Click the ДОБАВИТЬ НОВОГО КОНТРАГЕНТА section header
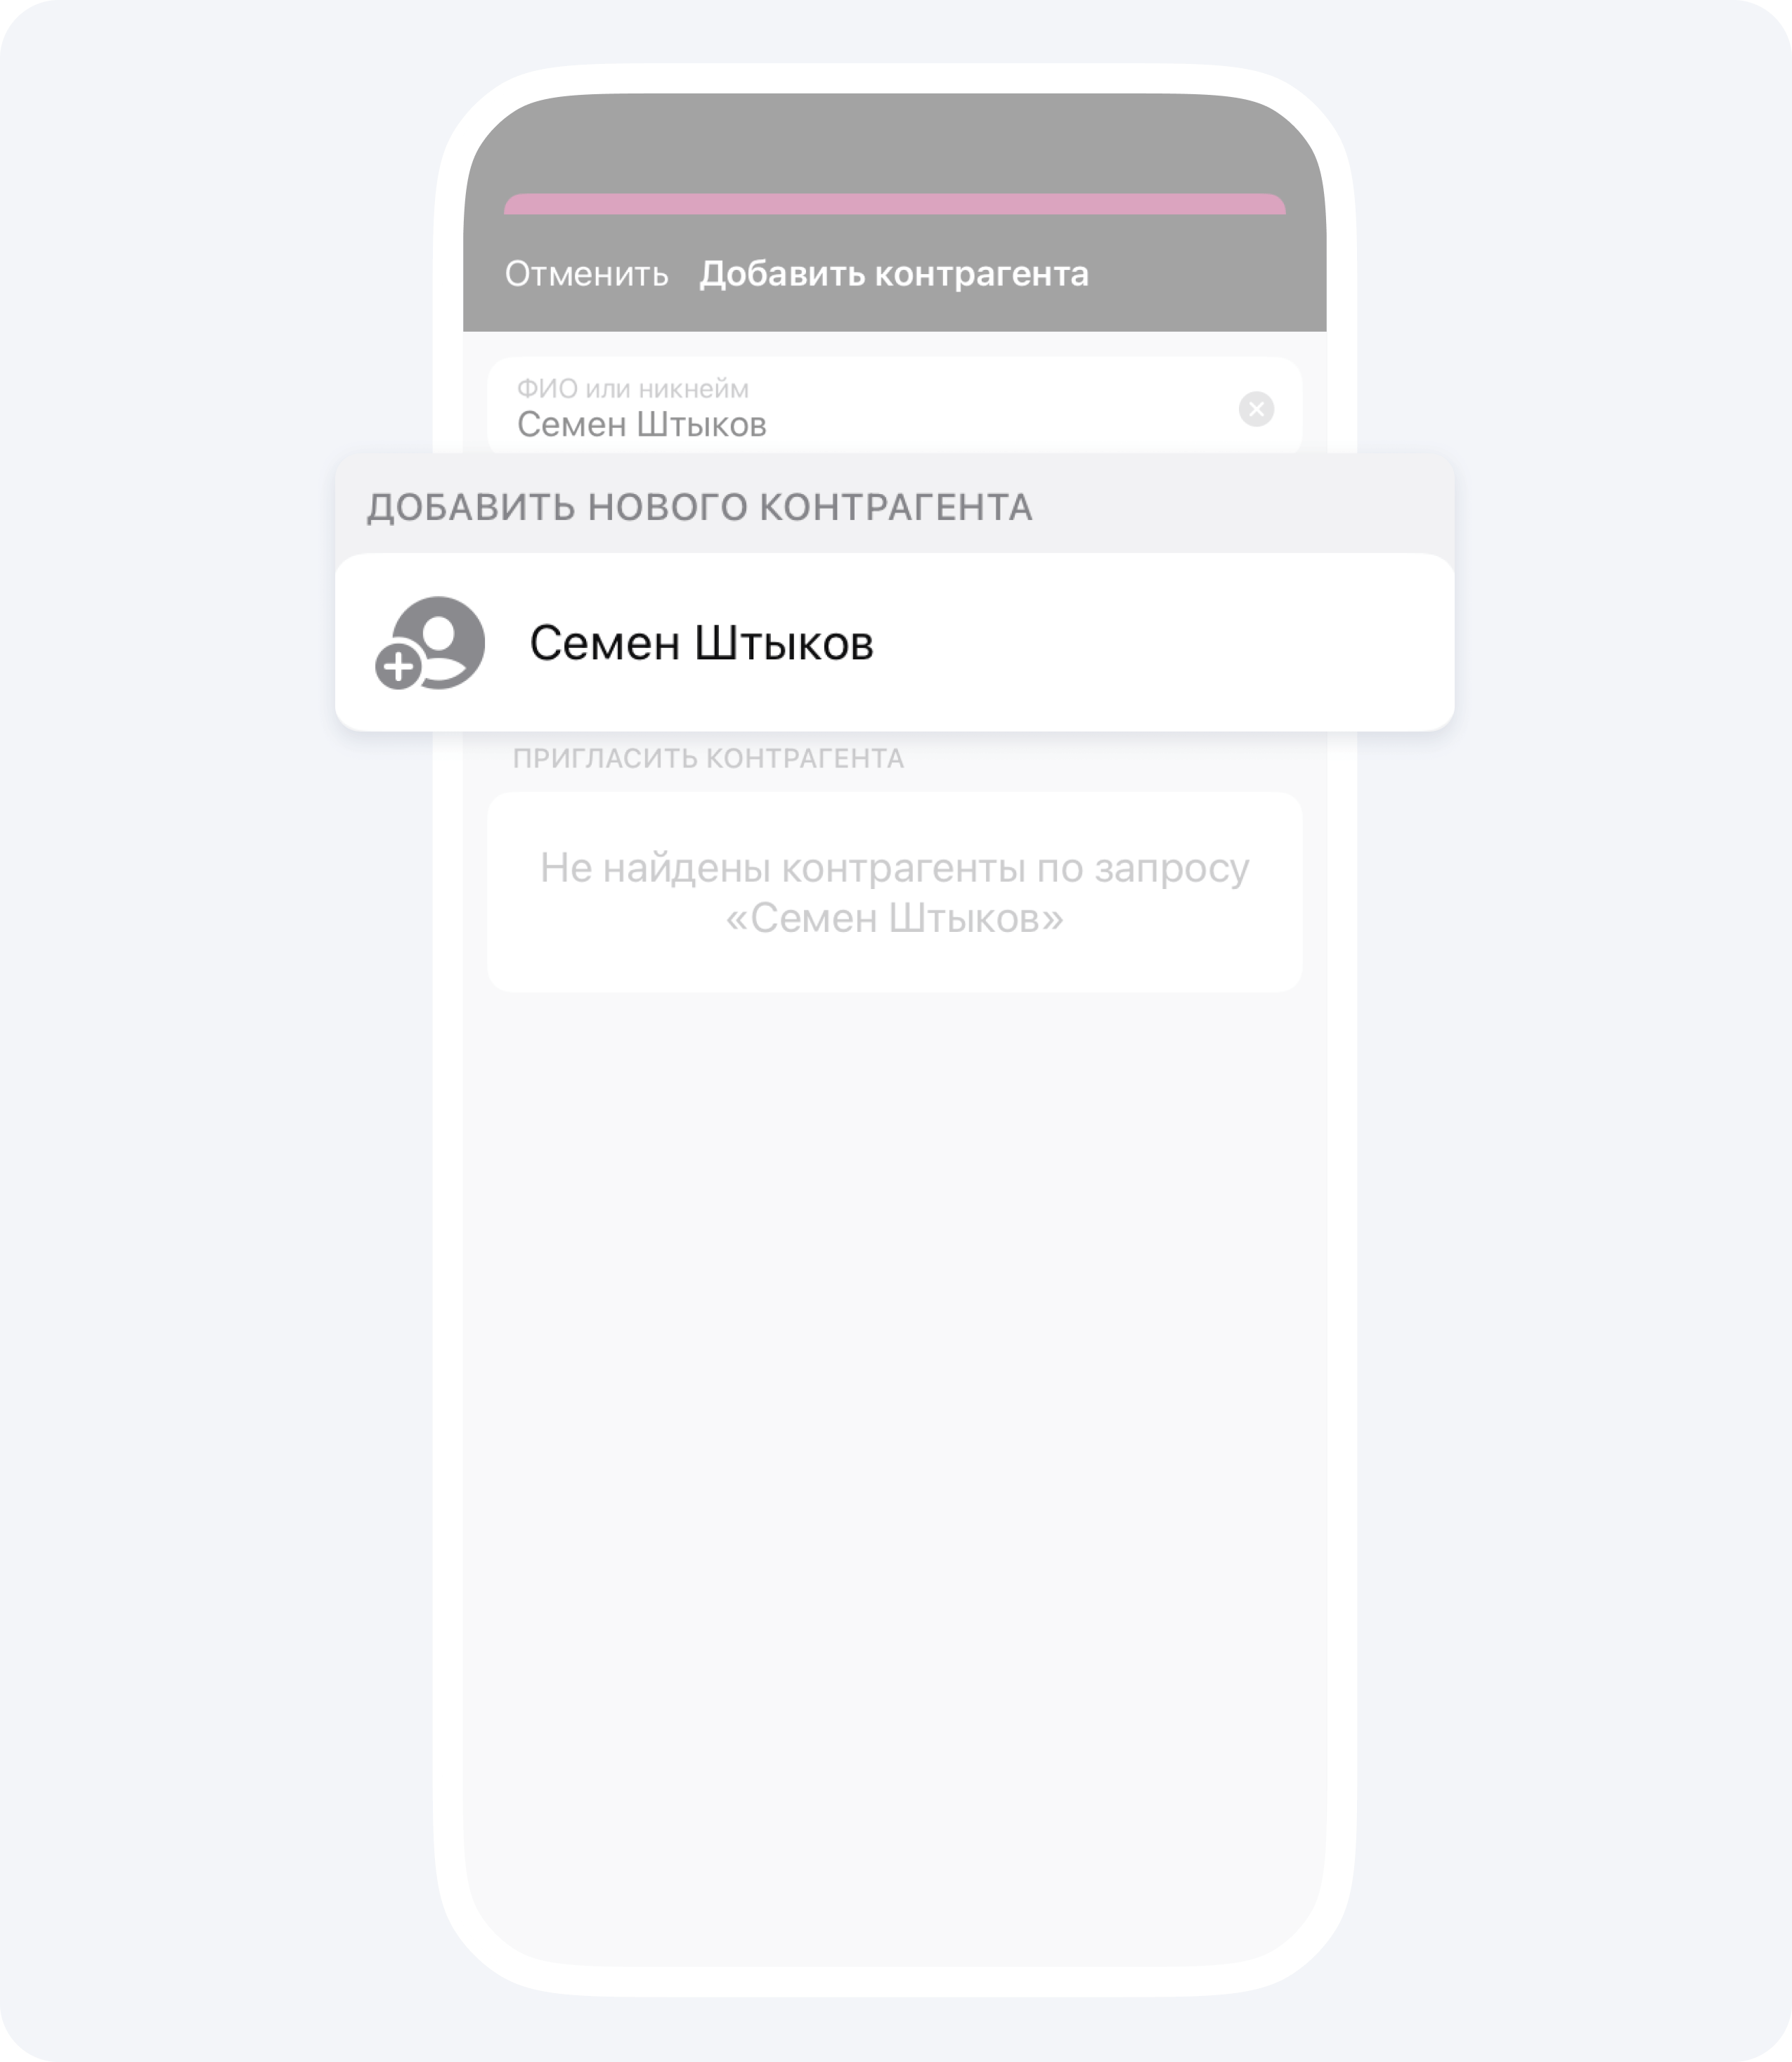The height and width of the screenshot is (2062, 1792). point(700,507)
